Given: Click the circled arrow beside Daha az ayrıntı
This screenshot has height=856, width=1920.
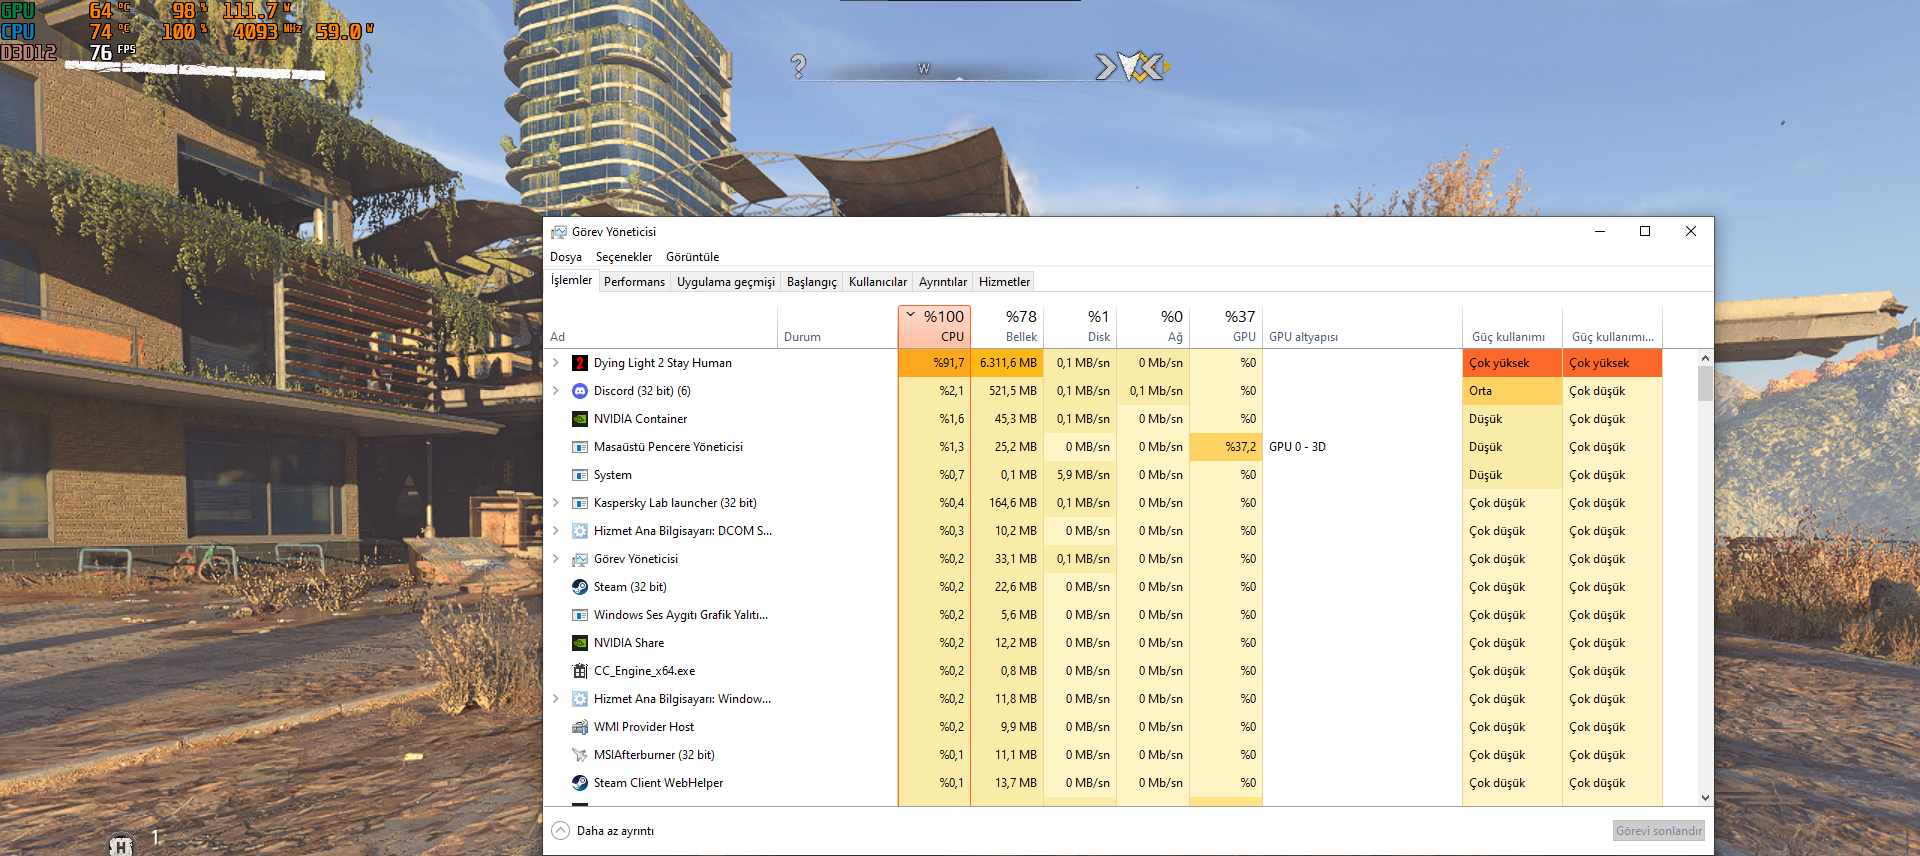Looking at the screenshot, I should pyautogui.click(x=561, y=831).
